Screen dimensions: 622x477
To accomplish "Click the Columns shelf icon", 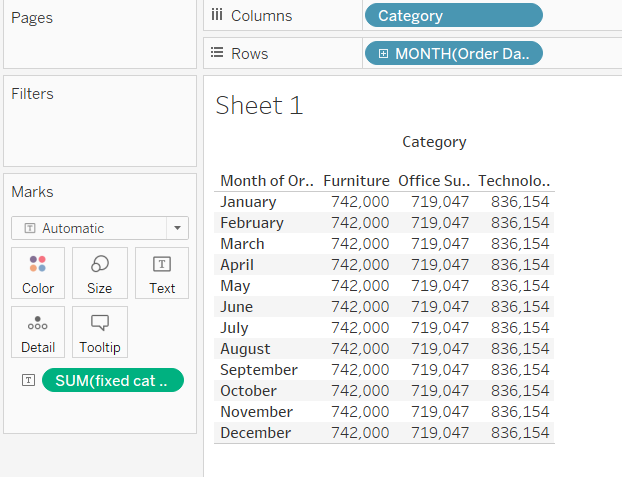I will click(217, 16).
